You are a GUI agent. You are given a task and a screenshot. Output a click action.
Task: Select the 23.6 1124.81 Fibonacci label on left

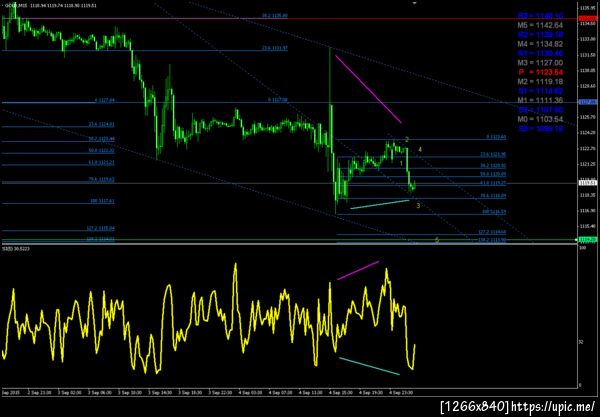click(101, 124)
